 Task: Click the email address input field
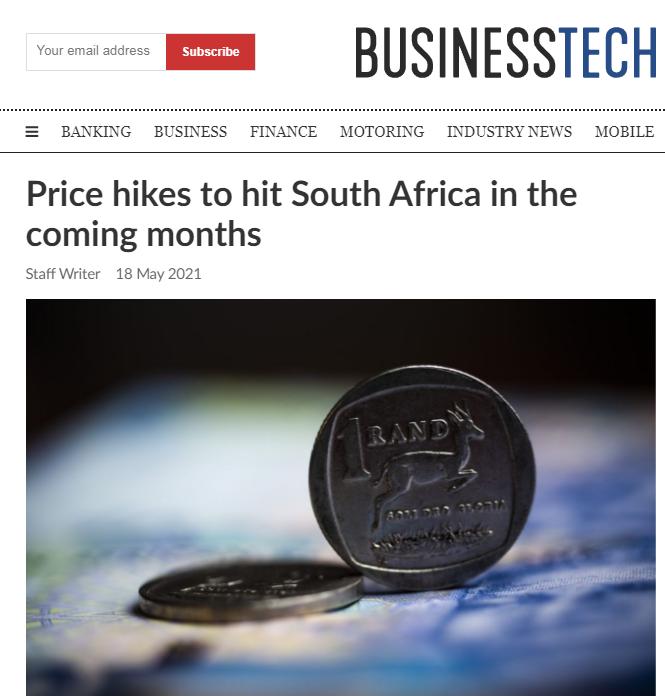[x=96, y=51]
